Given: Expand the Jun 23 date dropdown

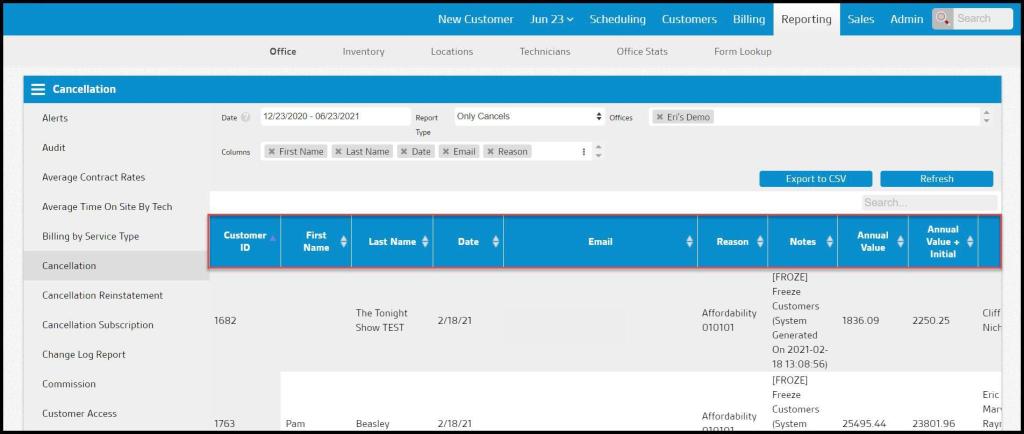Looking at the screenshot, I should (551, 19).
